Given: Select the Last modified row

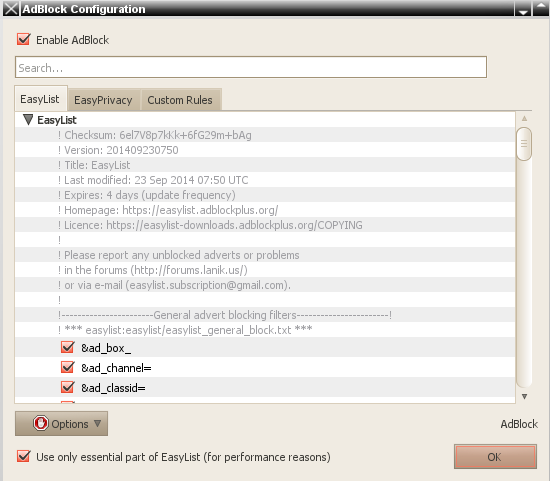Looking at the screenshot, I should point(265,180).
